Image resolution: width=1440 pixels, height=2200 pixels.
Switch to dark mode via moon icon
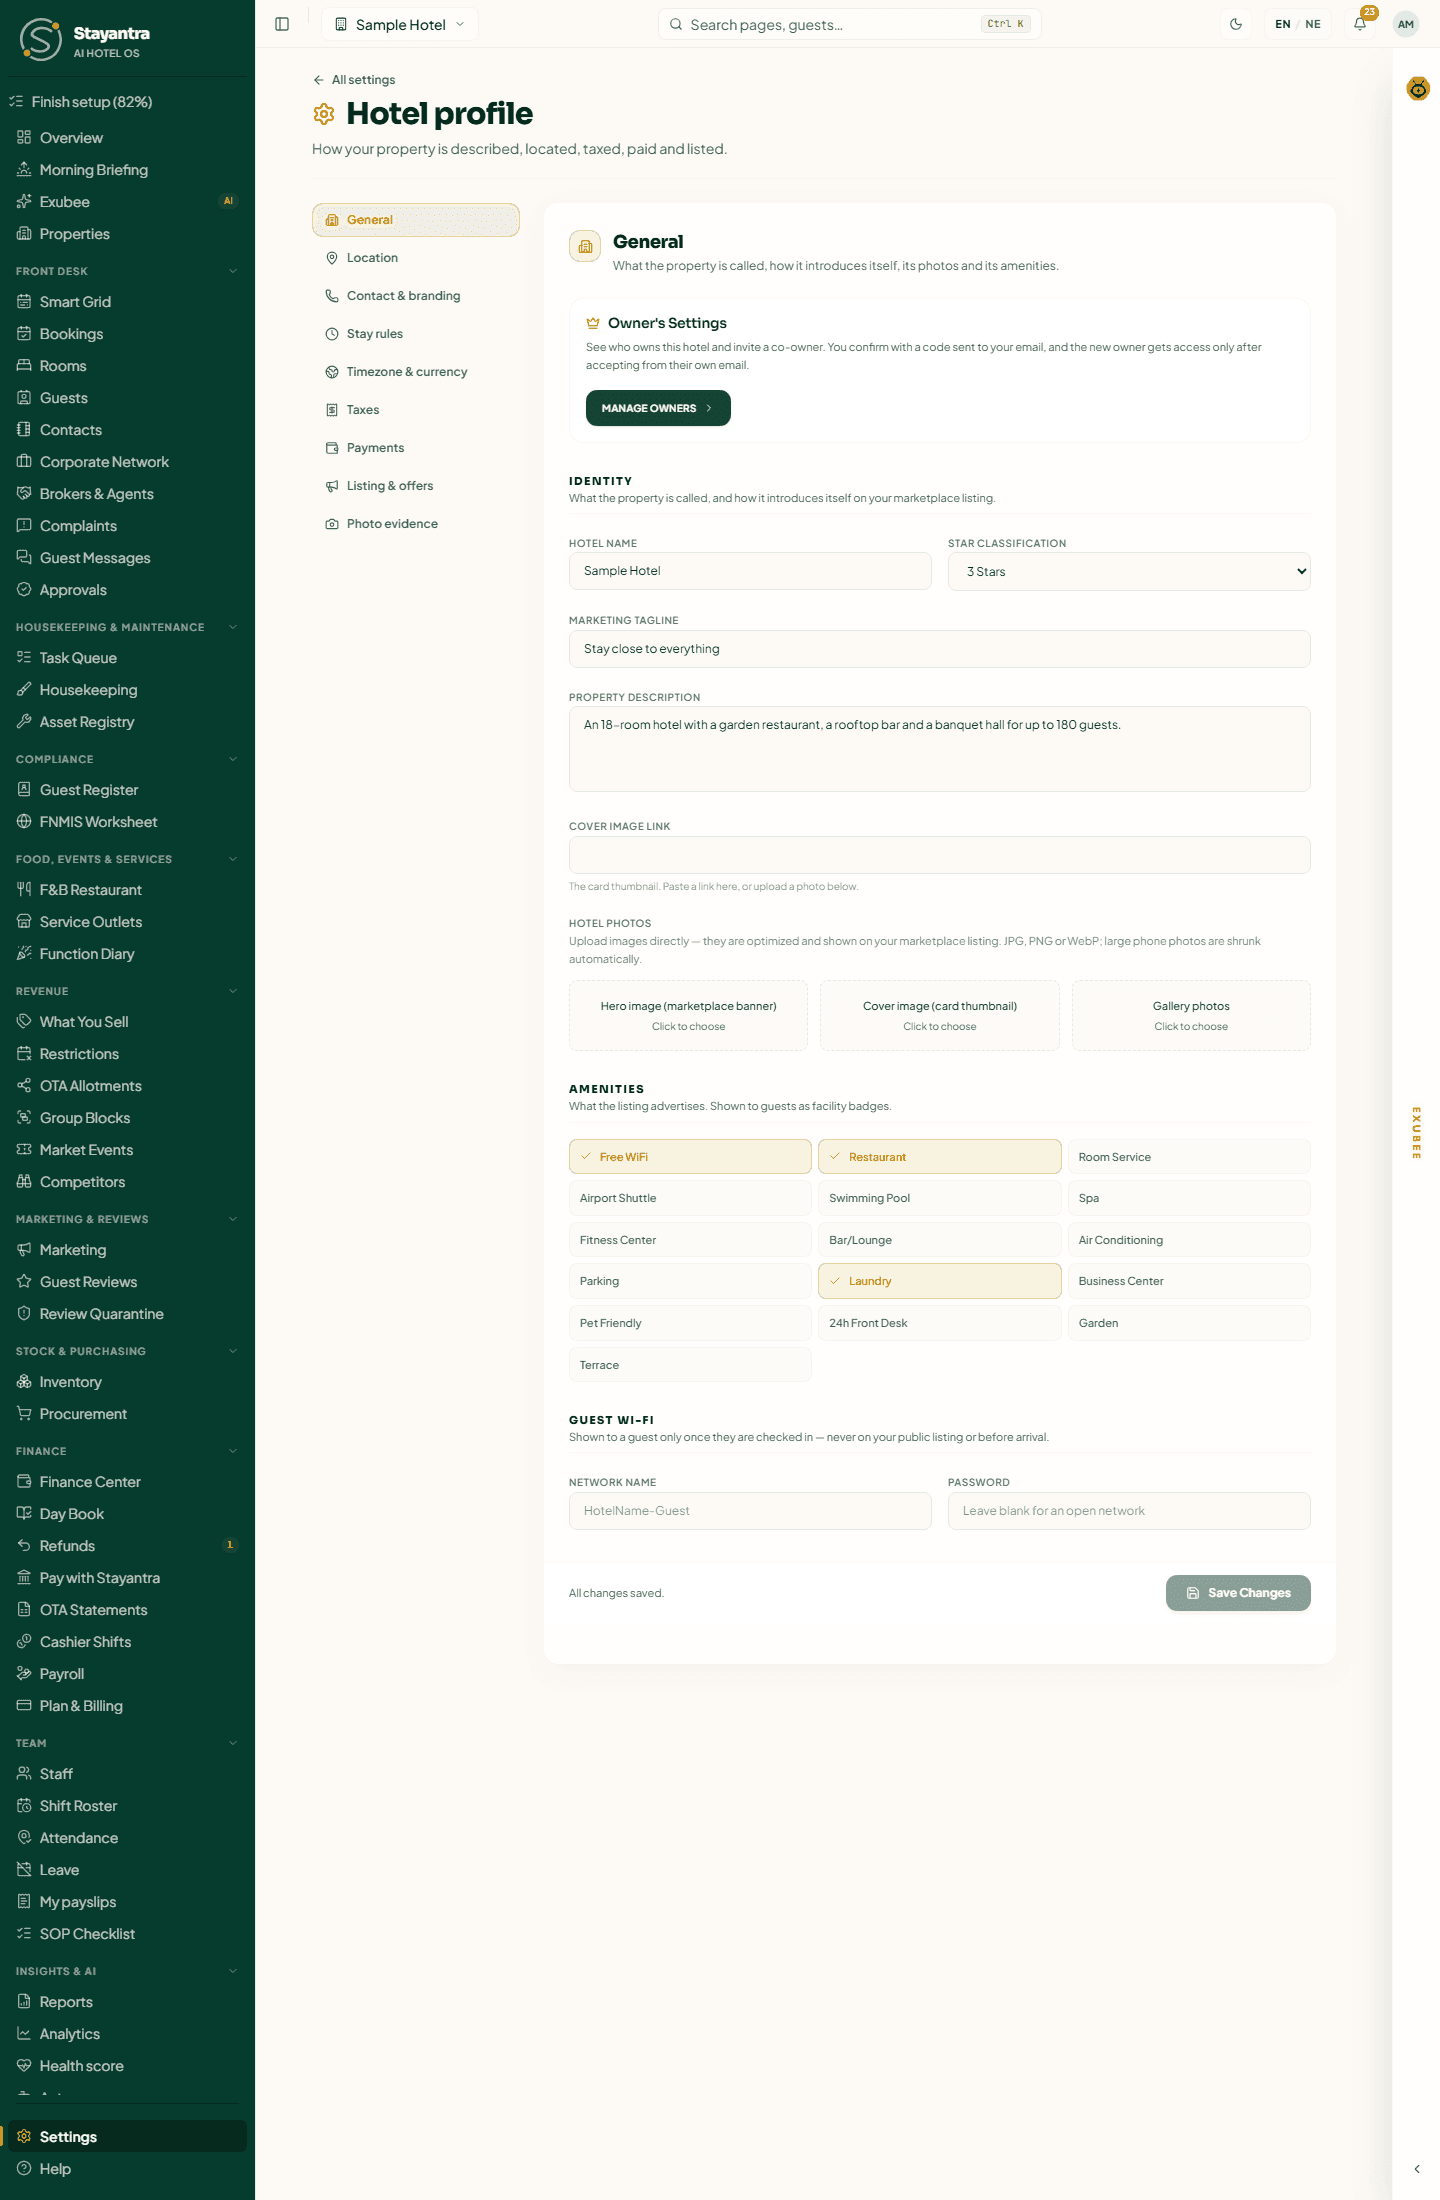click(1236, 24)
